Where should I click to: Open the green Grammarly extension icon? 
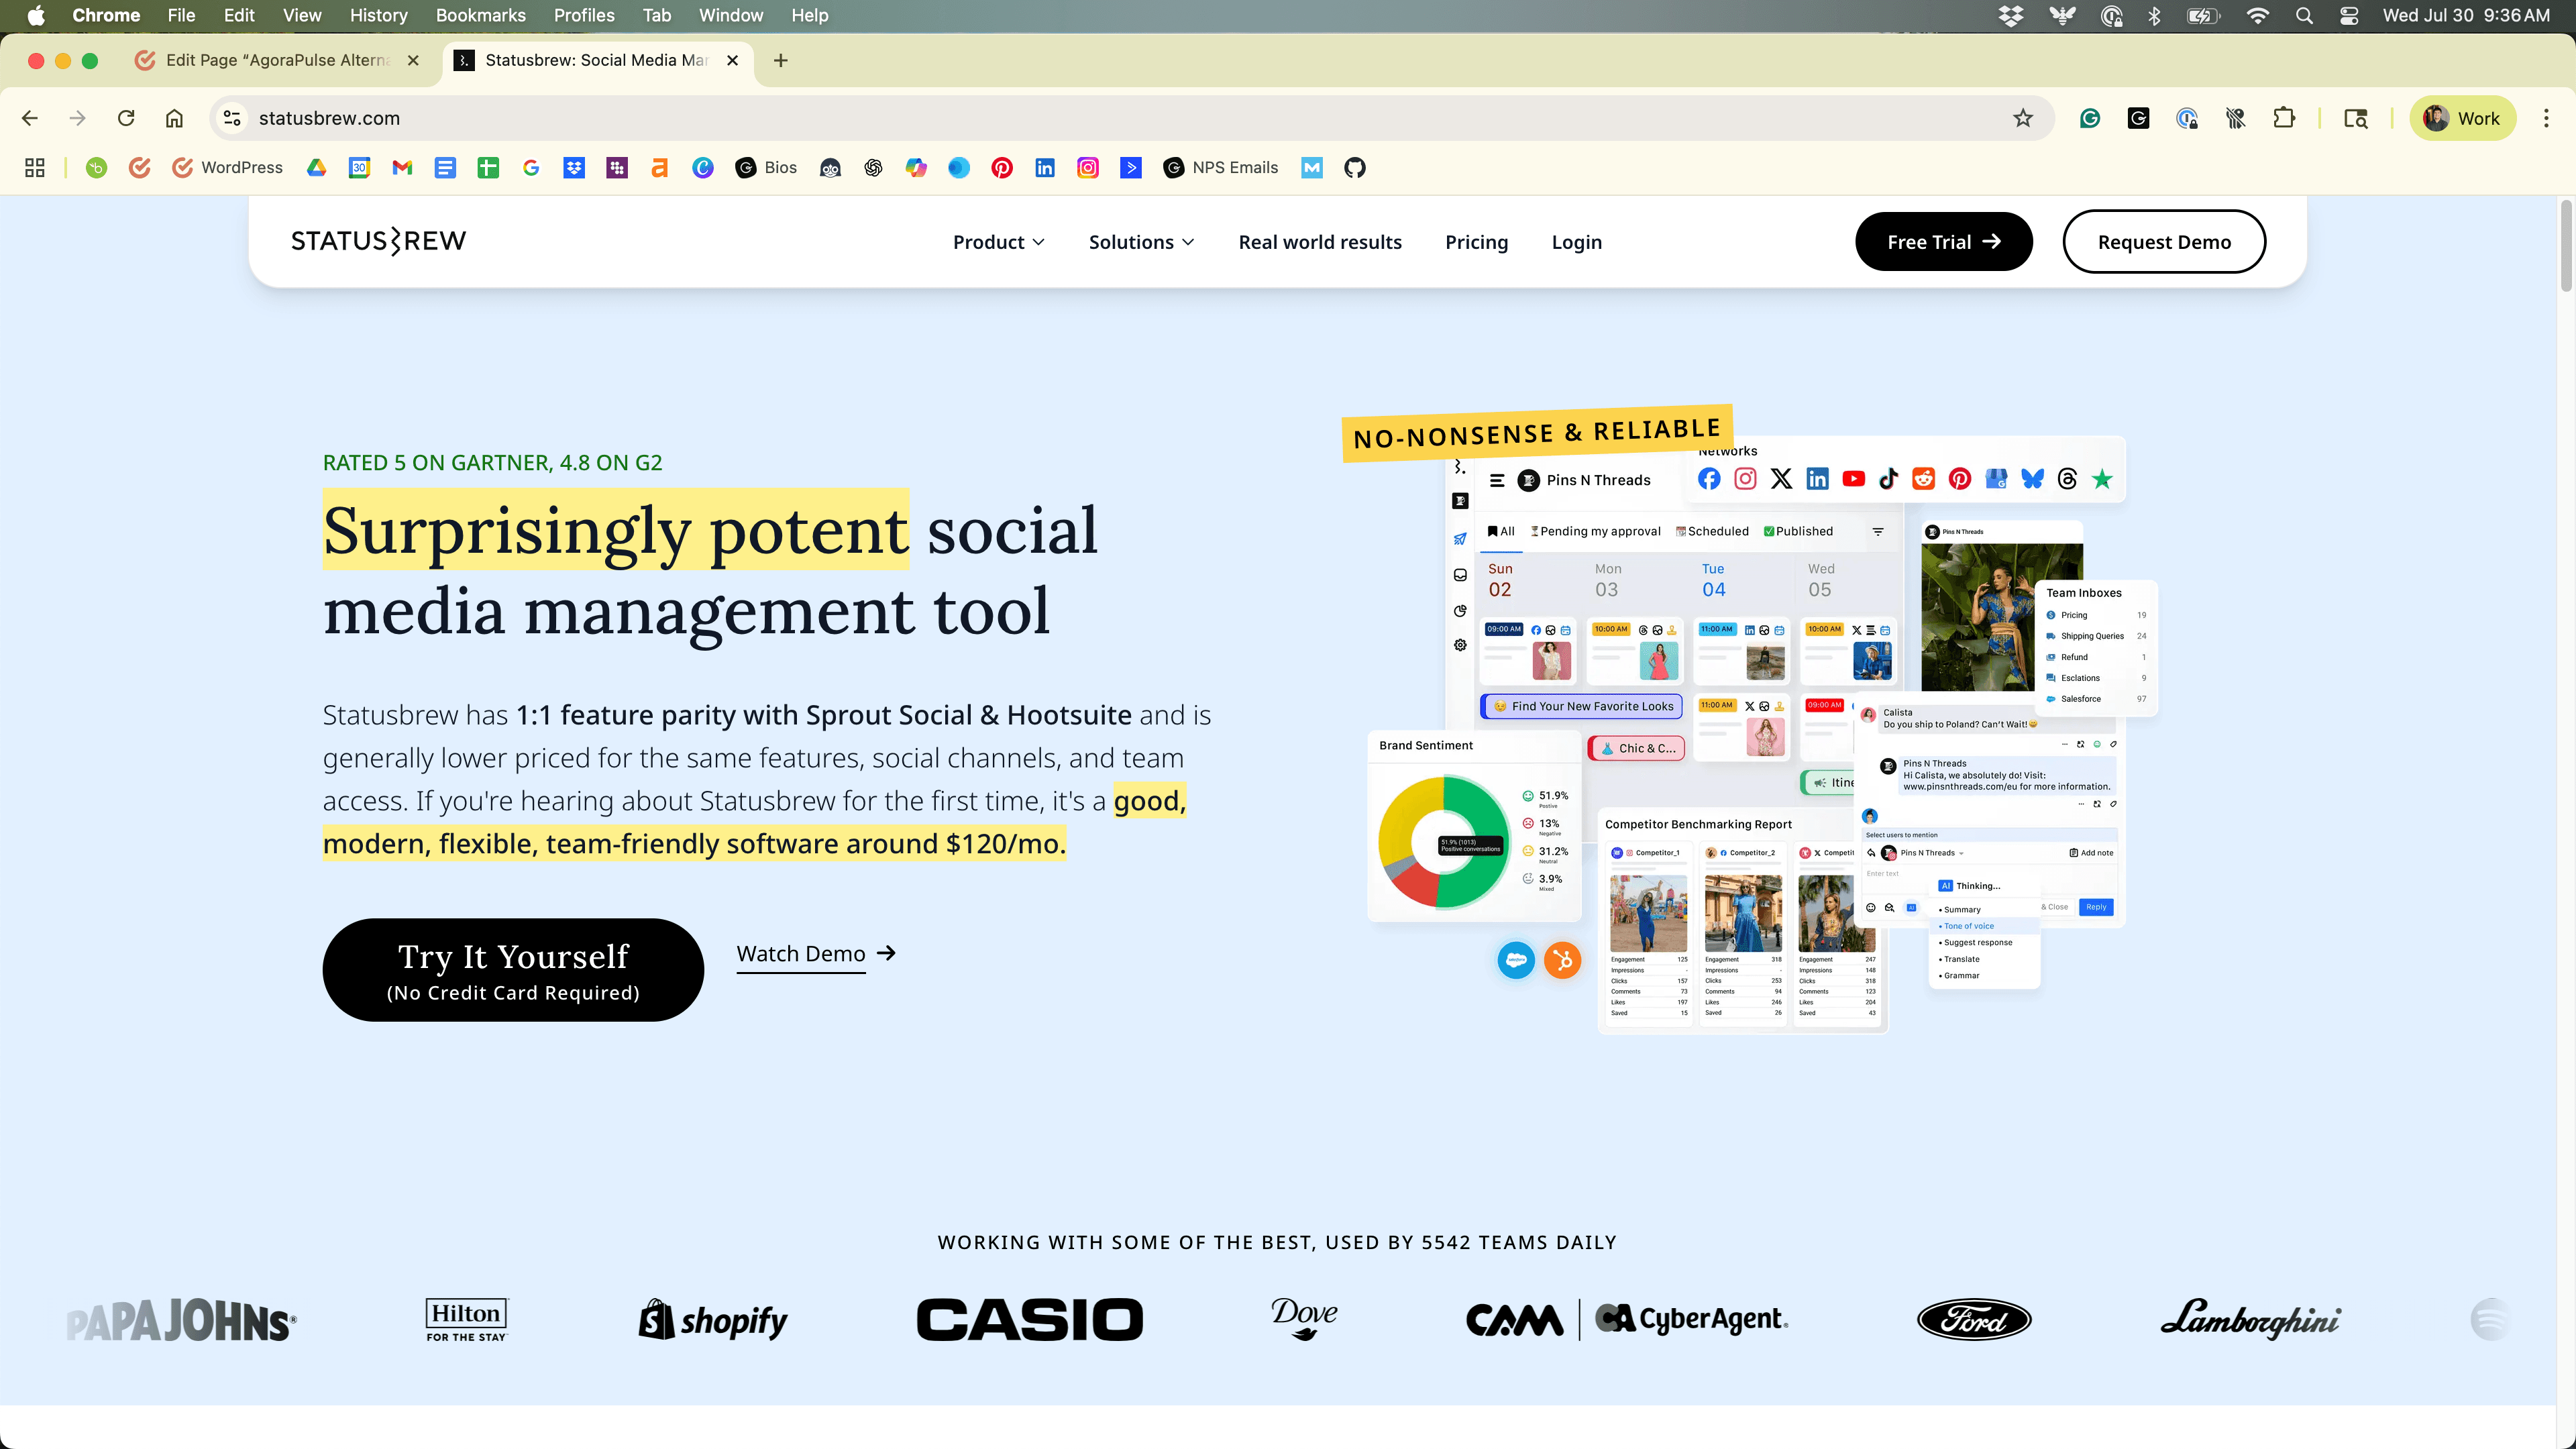tap(2090, 118)
